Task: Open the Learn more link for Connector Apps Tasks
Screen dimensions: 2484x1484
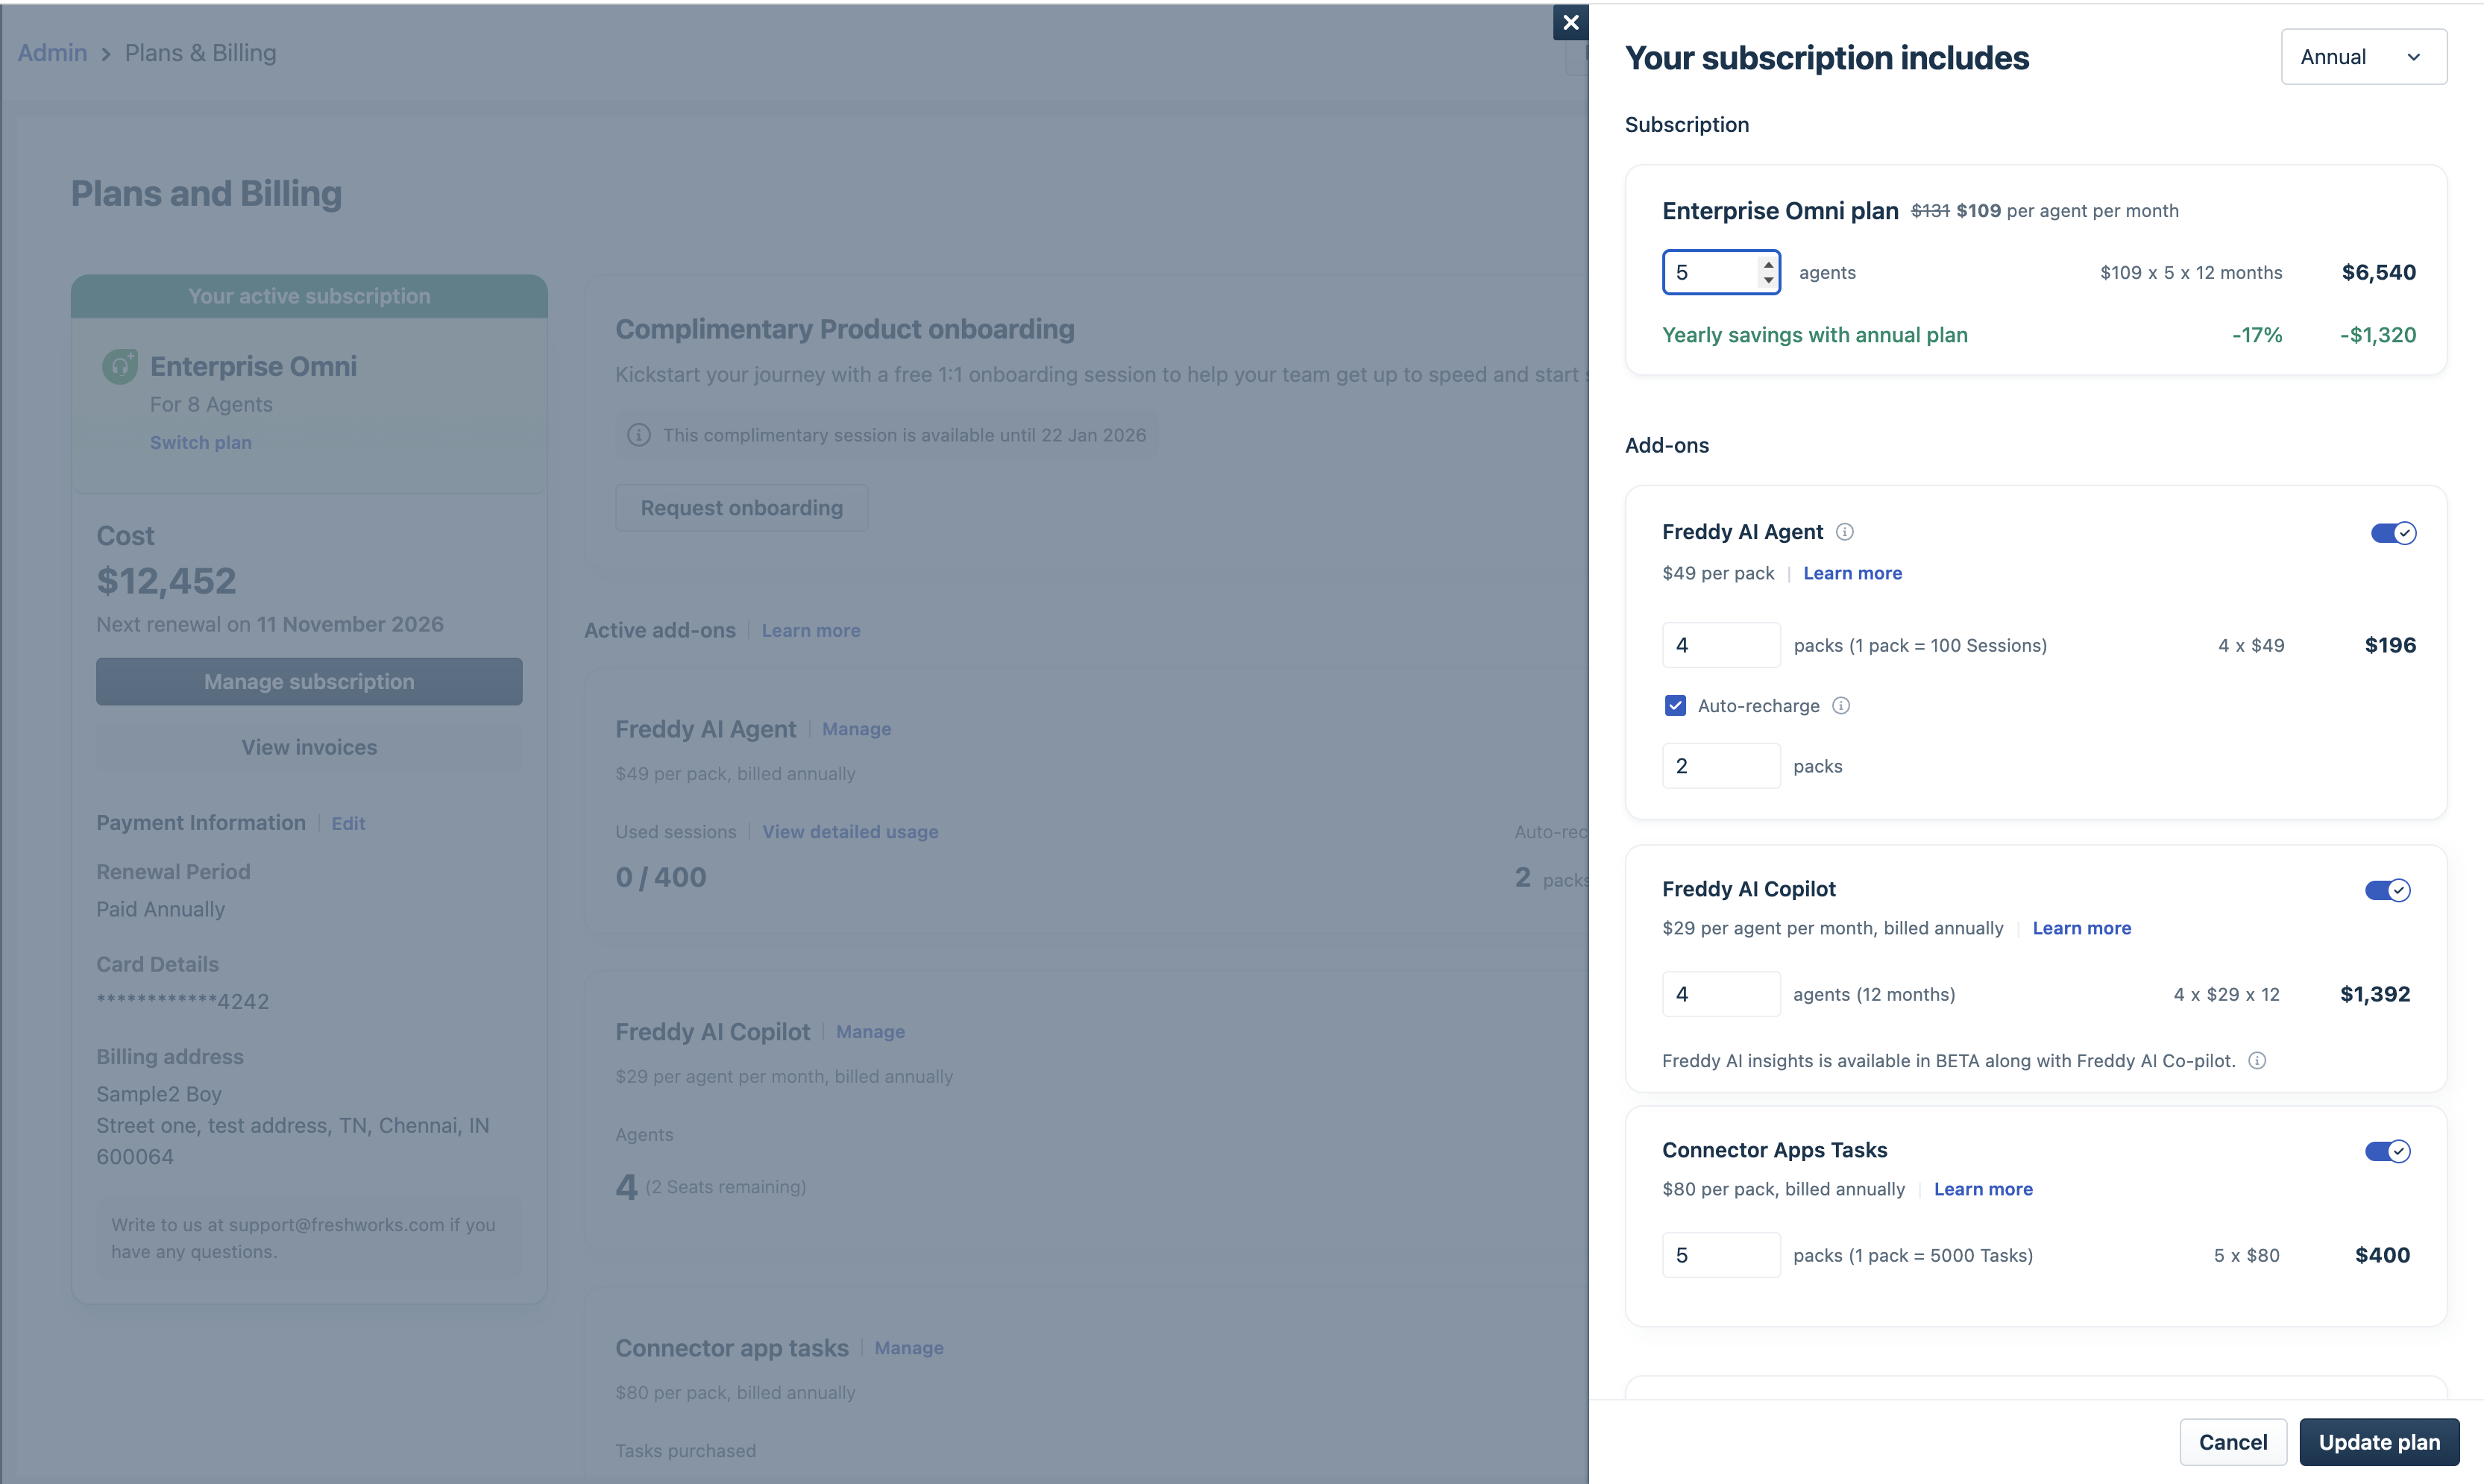Action: coord(1982,1189)
